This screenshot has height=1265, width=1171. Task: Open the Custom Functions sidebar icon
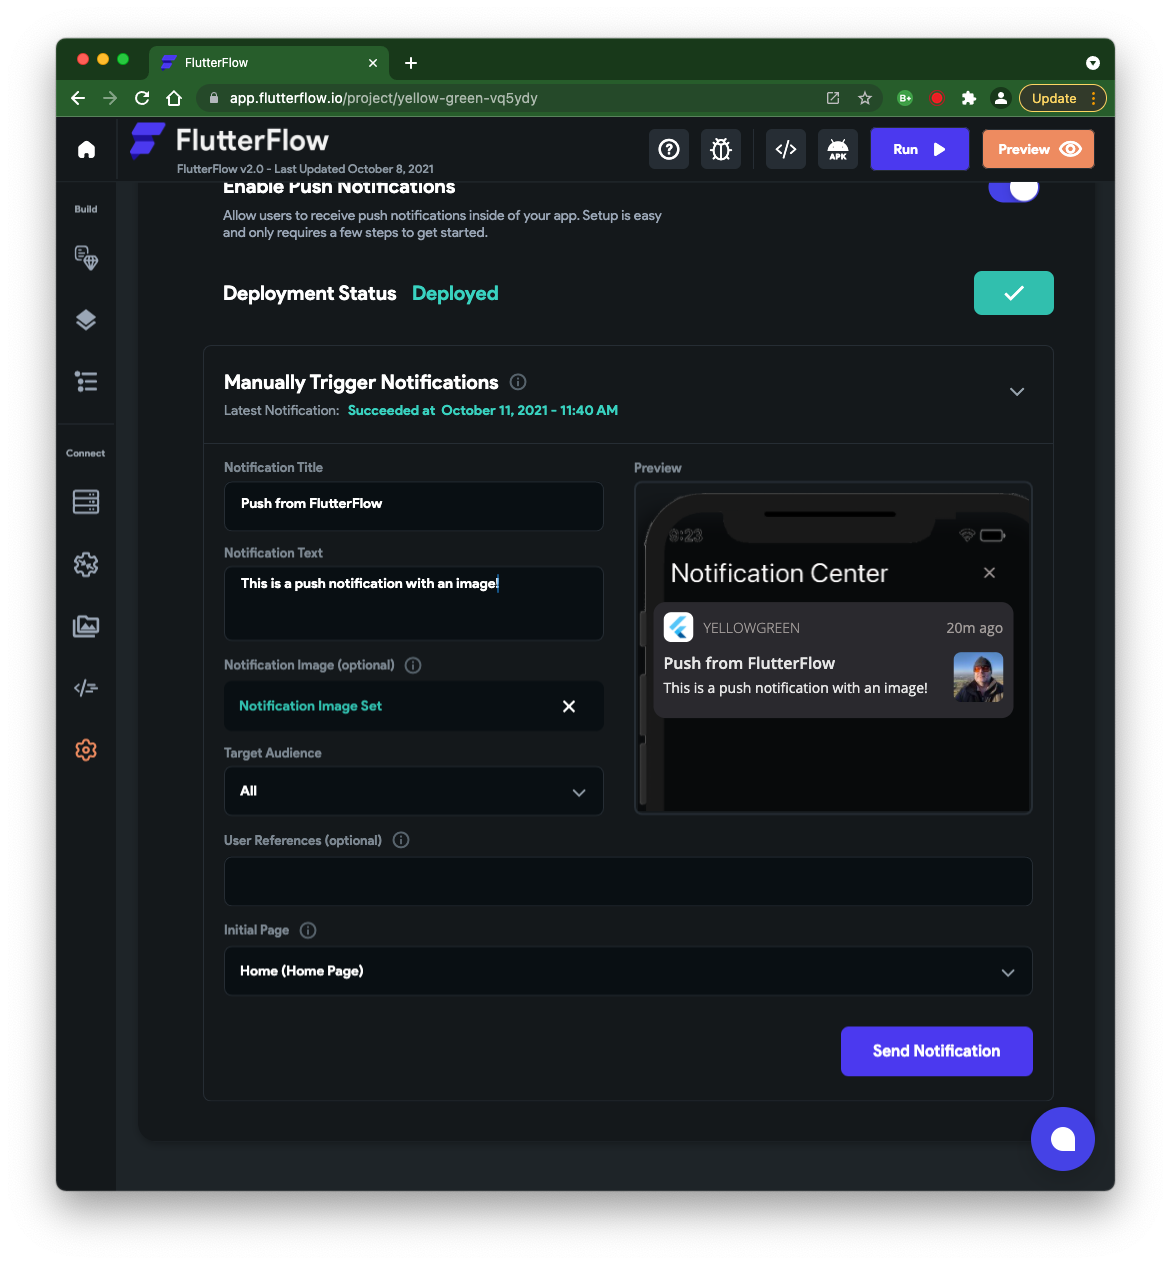[x=86, y=687]
